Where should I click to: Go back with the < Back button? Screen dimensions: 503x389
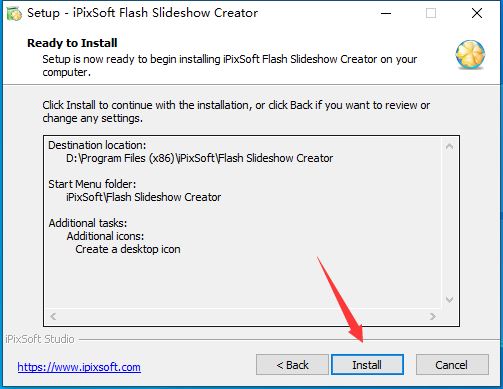click(292, 365)
